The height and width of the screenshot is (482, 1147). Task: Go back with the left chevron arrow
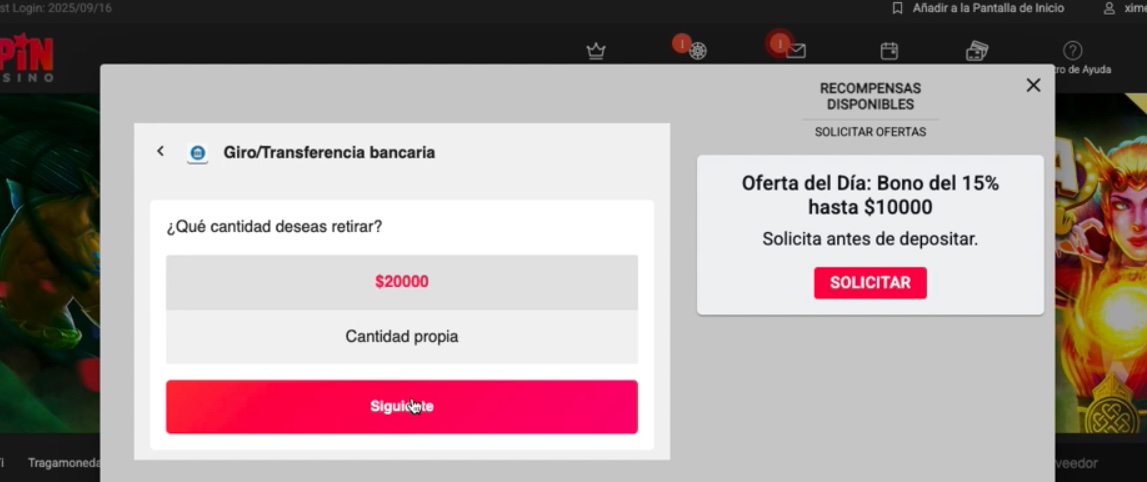click(160, 151)
